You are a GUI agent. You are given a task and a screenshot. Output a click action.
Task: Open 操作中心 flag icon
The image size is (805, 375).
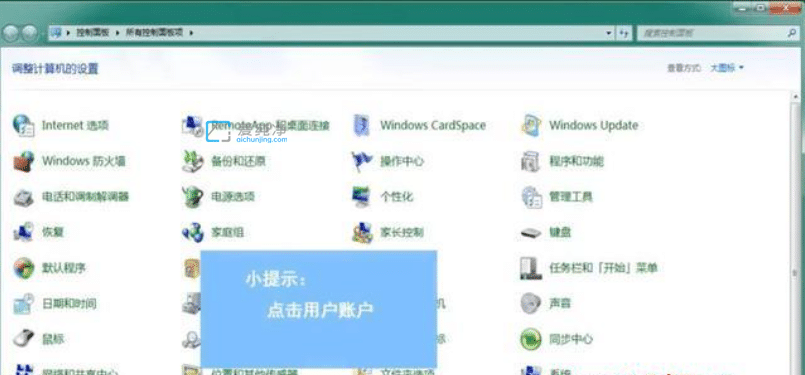tap(362, 161)
